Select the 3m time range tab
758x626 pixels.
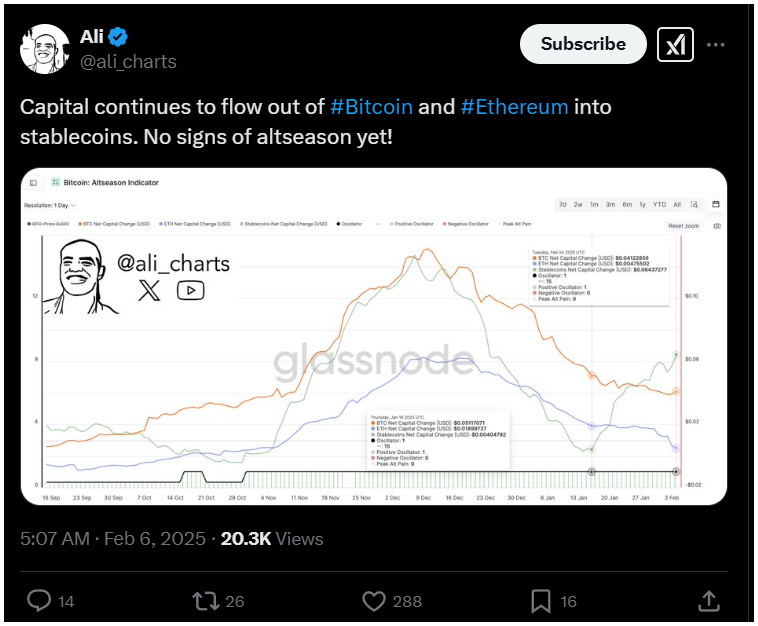(x=611, y=204)
